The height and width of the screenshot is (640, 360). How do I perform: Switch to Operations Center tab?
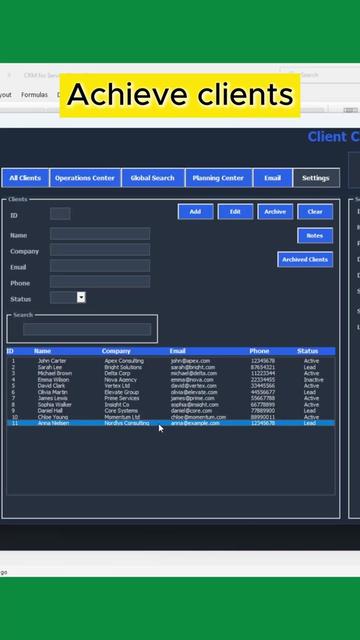(85, 178)
